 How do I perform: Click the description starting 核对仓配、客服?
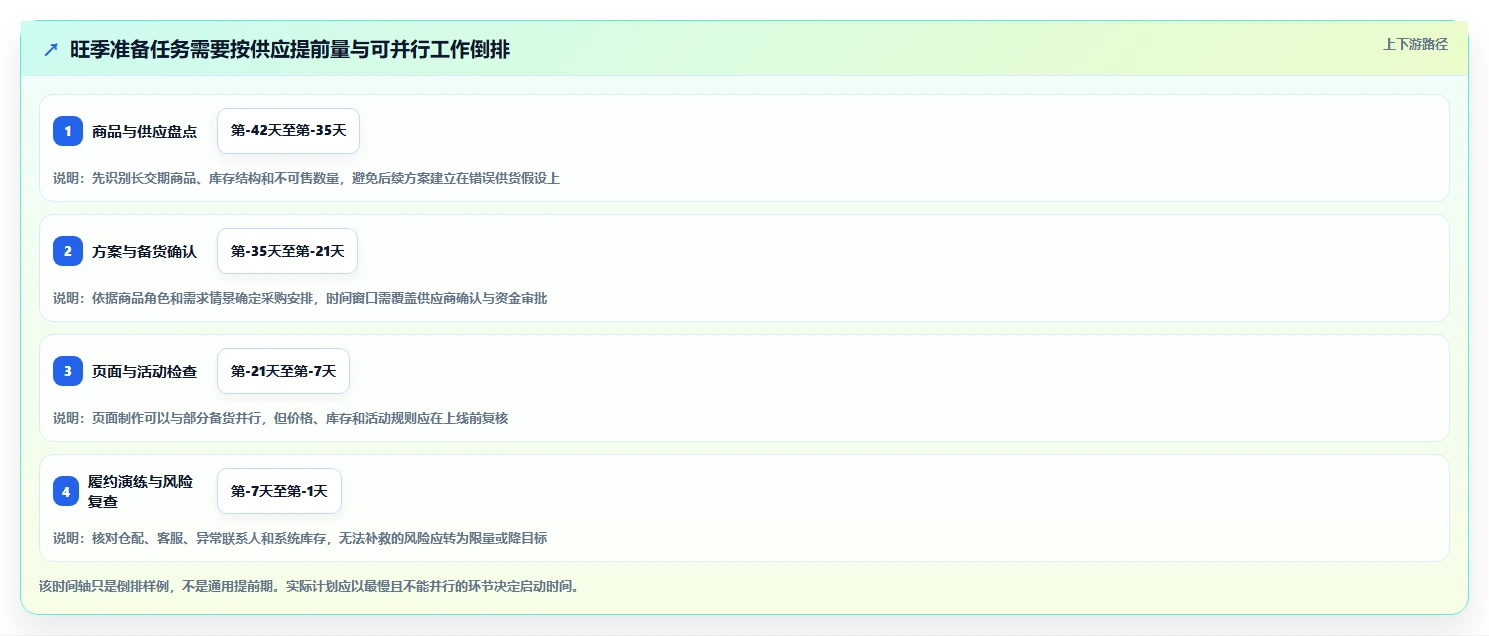300,538
